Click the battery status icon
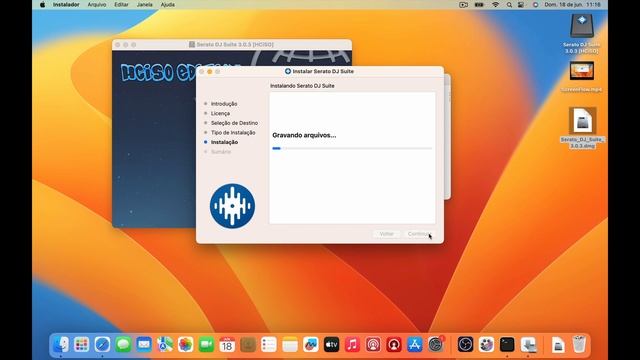Image resolution: width=640 pixels, height=360 pixels. (479, 5)
